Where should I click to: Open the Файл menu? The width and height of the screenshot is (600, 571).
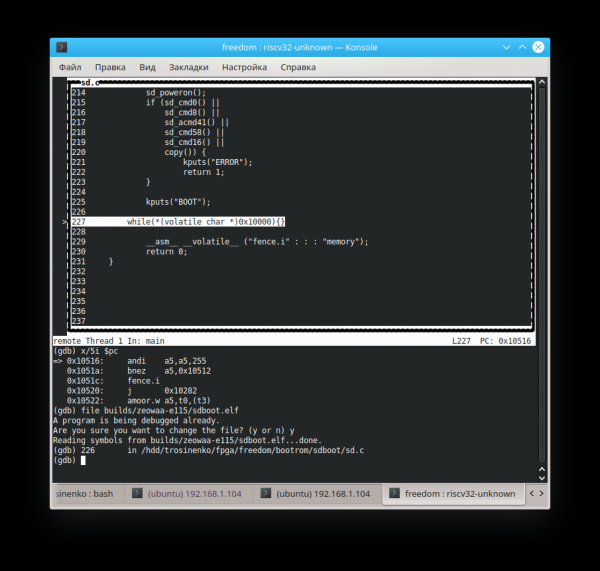tap(70, 67)
